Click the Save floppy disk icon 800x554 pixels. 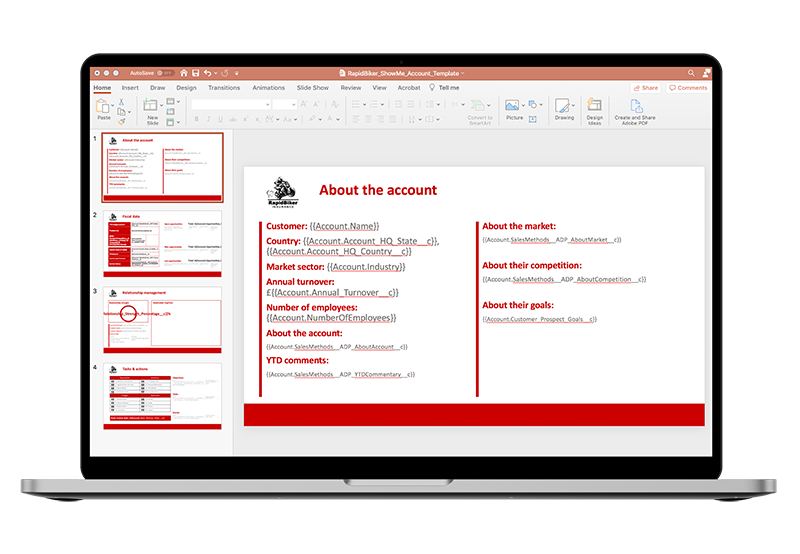[195, 73]
